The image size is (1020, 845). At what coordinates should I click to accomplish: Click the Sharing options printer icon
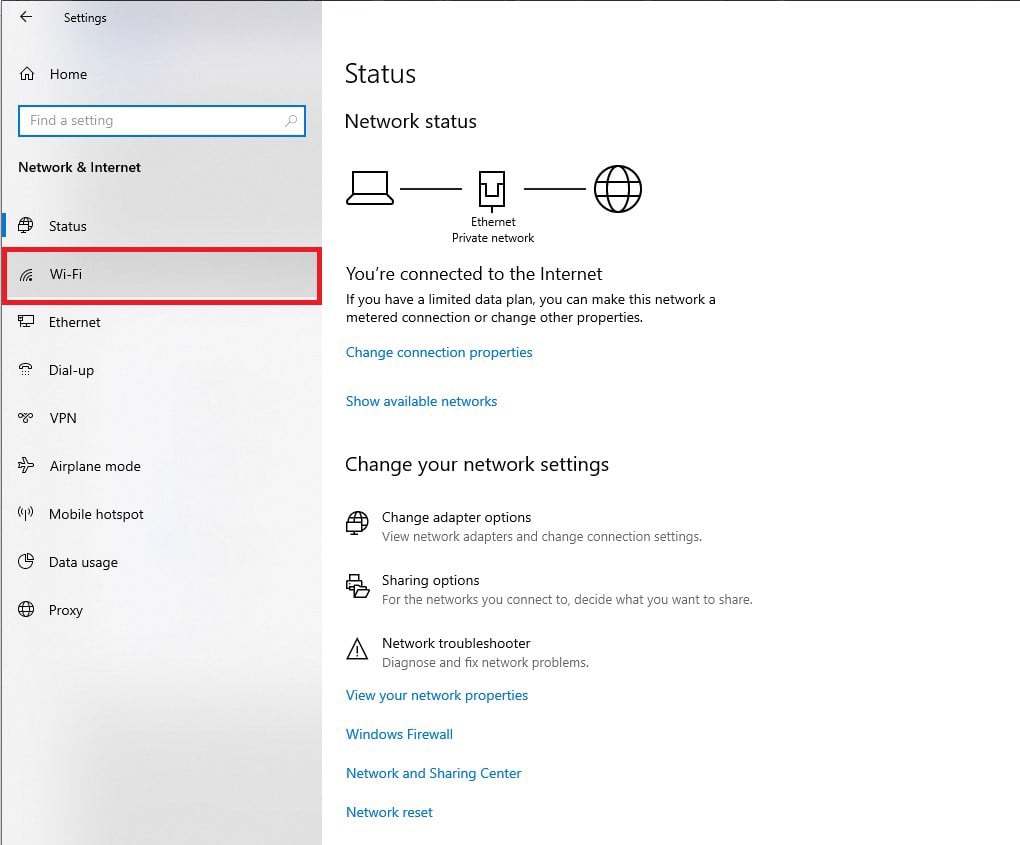click(x=357, y=585)
